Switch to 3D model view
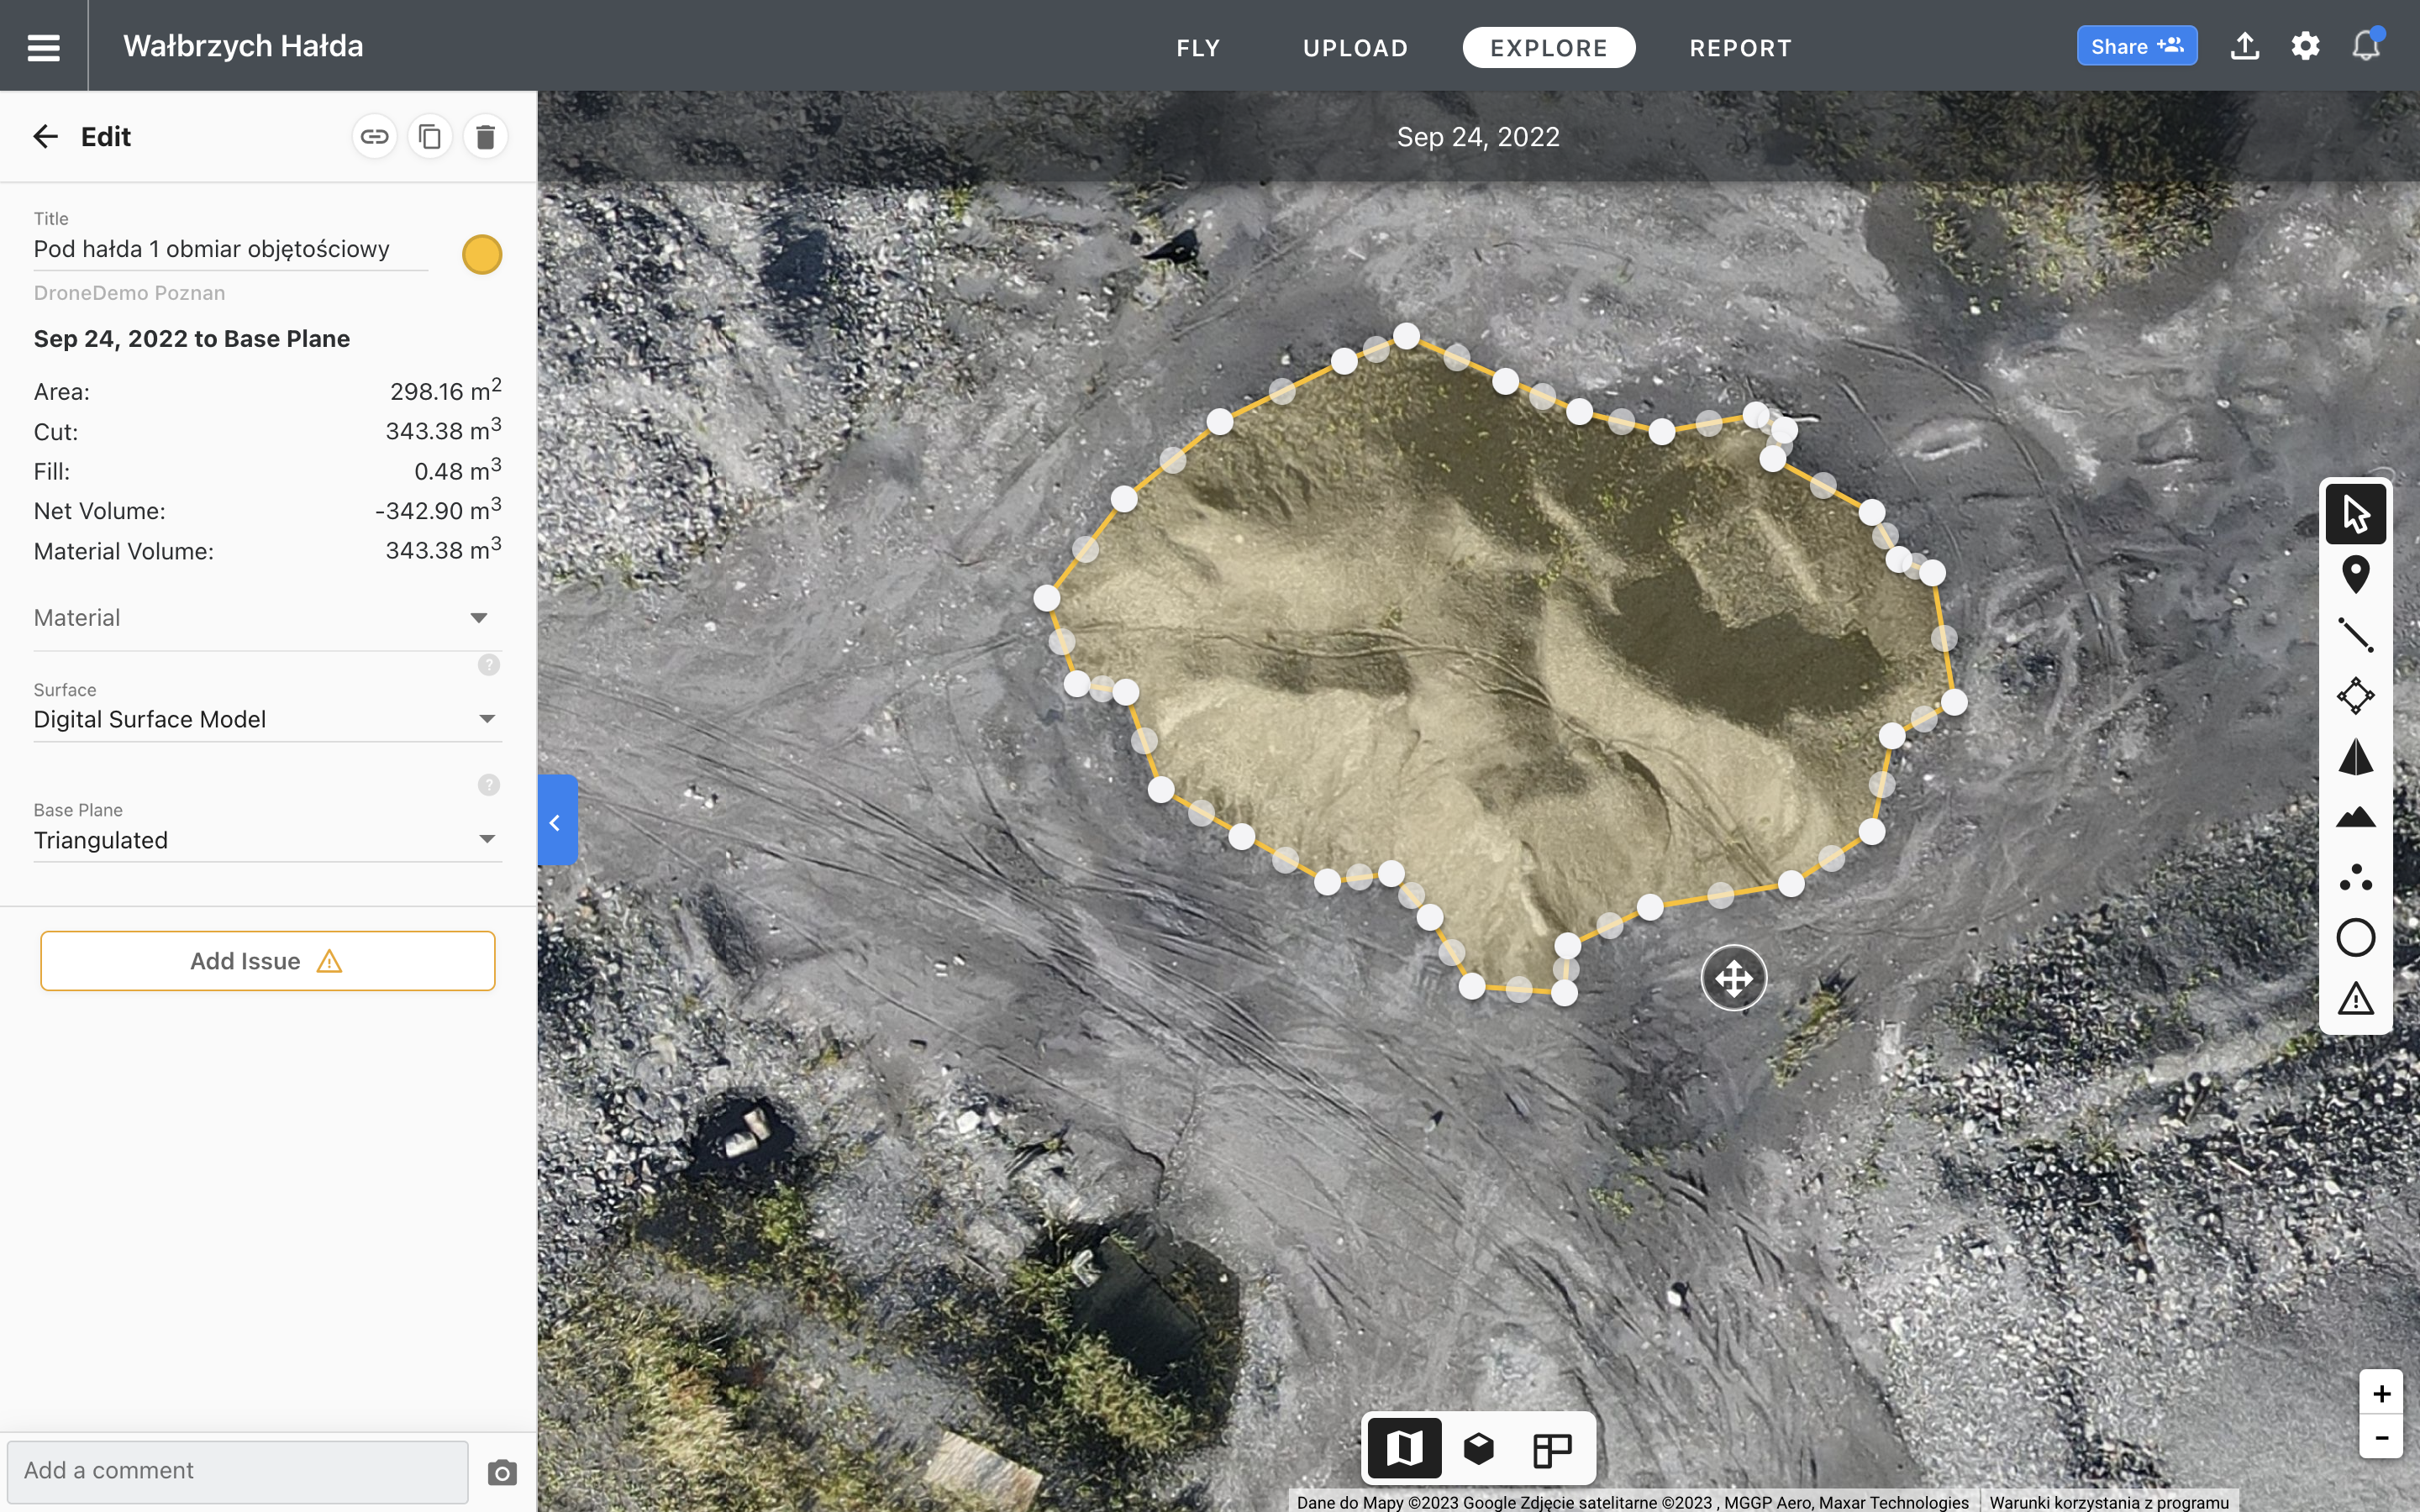2420x1512 pixels. pos(1478,1448)
